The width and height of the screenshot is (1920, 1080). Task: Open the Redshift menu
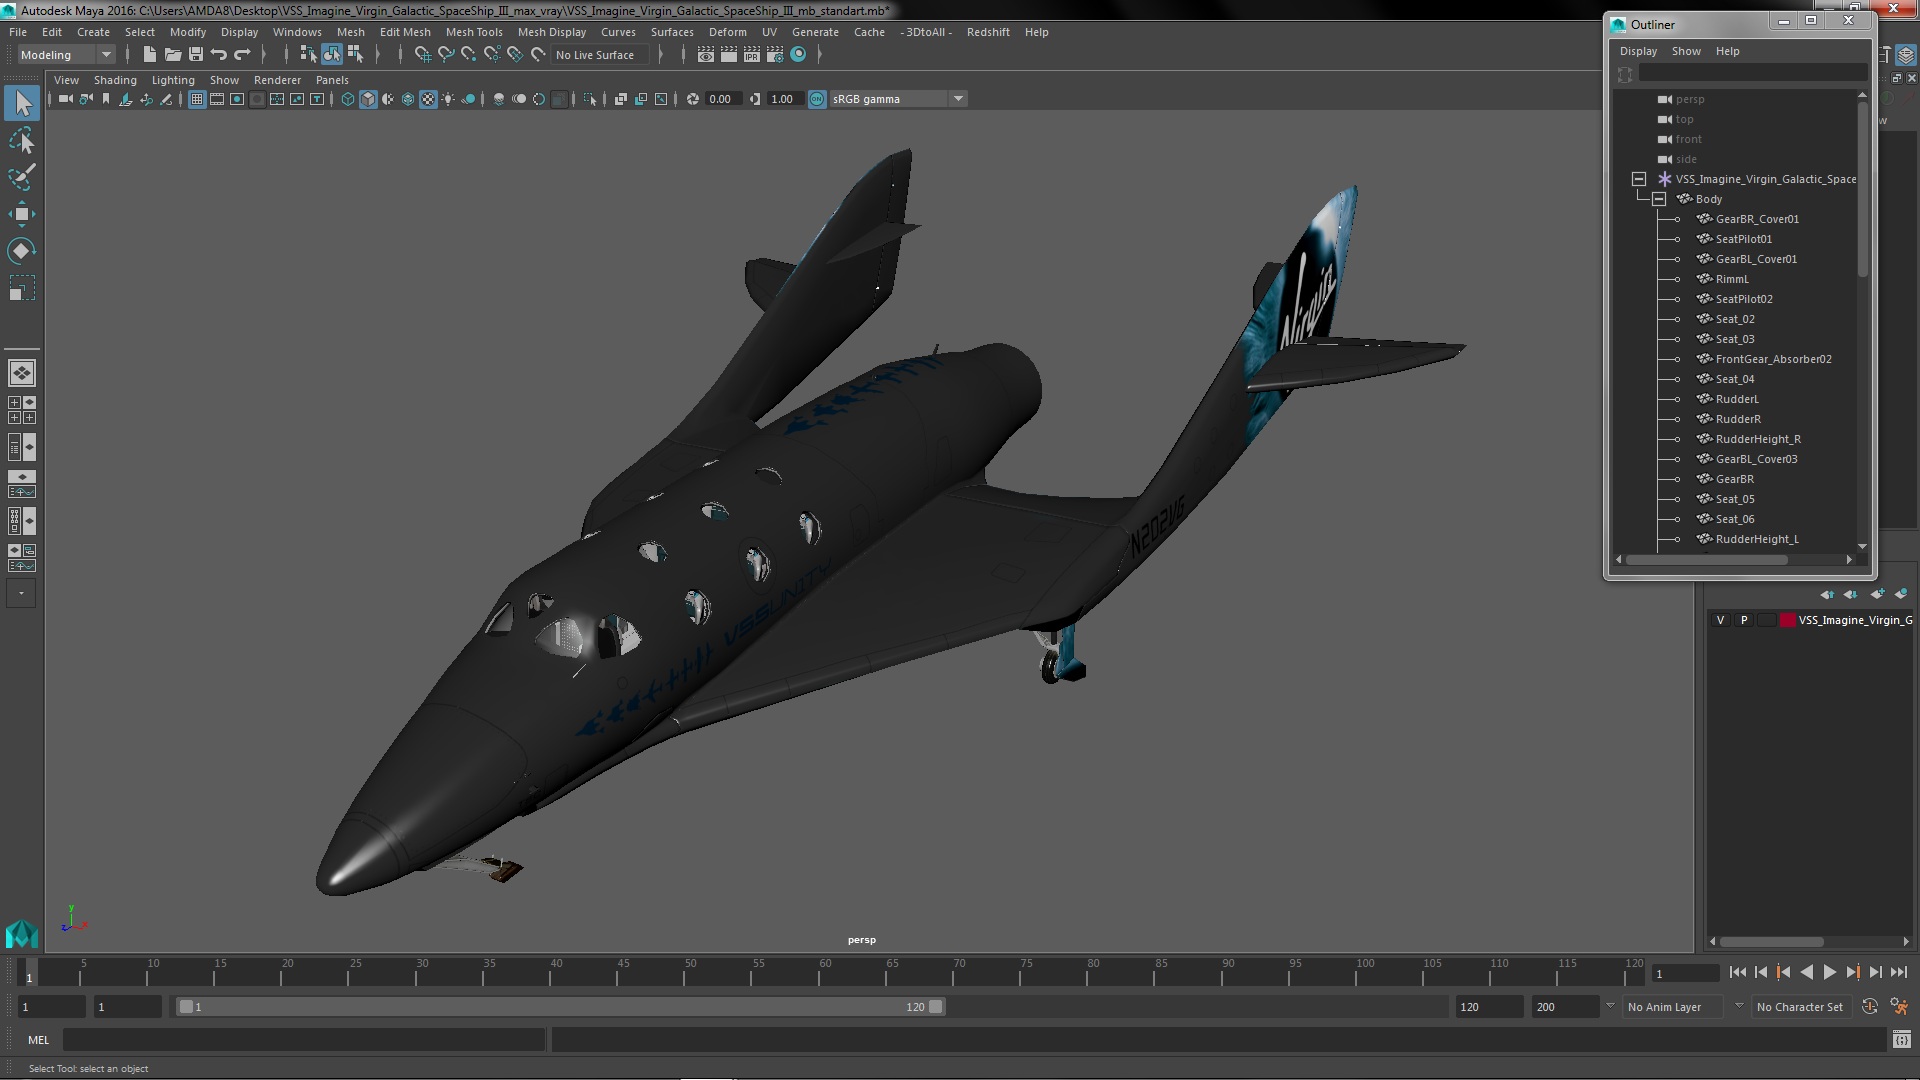pyautogui.click(x=987, y=32)
